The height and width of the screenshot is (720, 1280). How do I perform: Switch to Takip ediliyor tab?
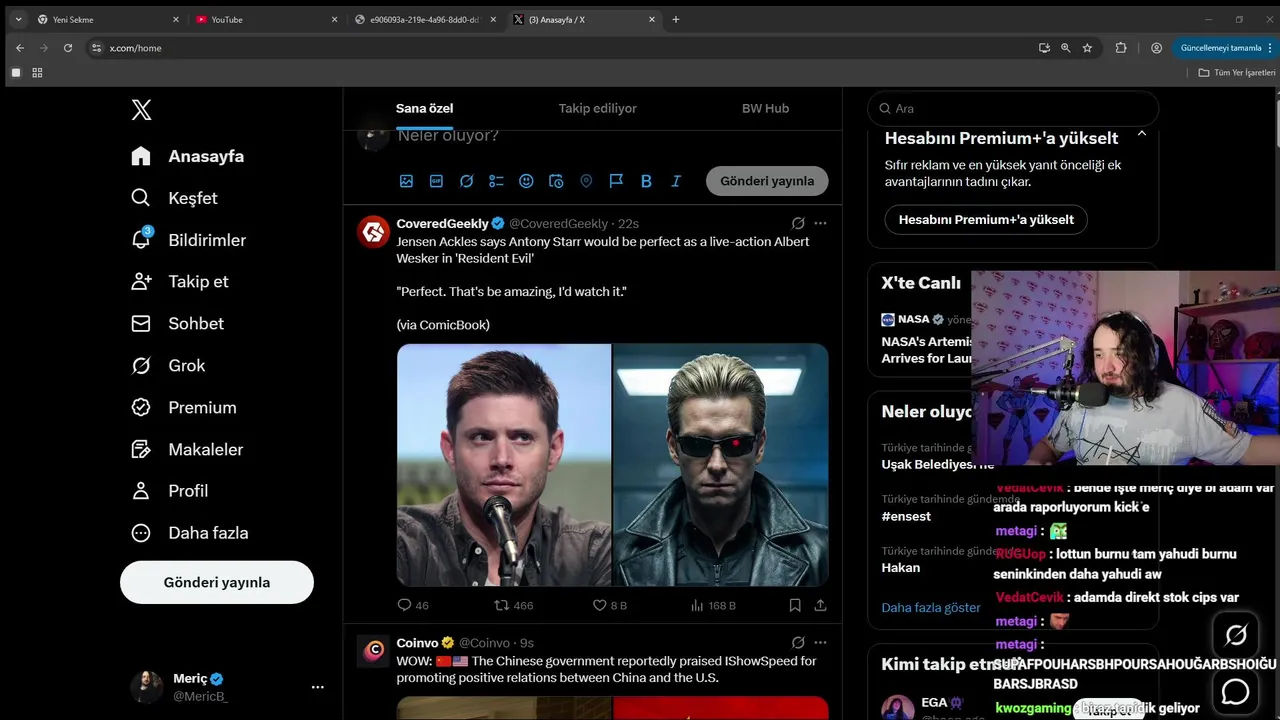click(x=598, y=108)
